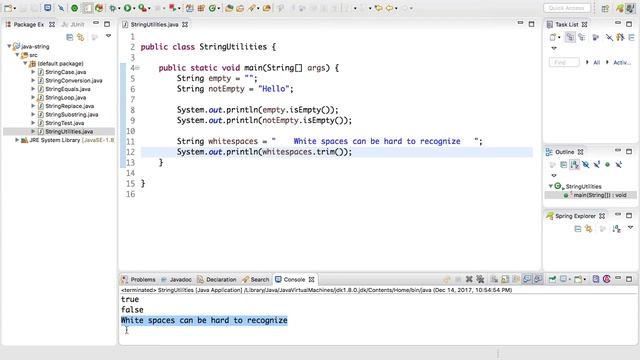Click the New Java Class green icon

click(x=212, y=8)
